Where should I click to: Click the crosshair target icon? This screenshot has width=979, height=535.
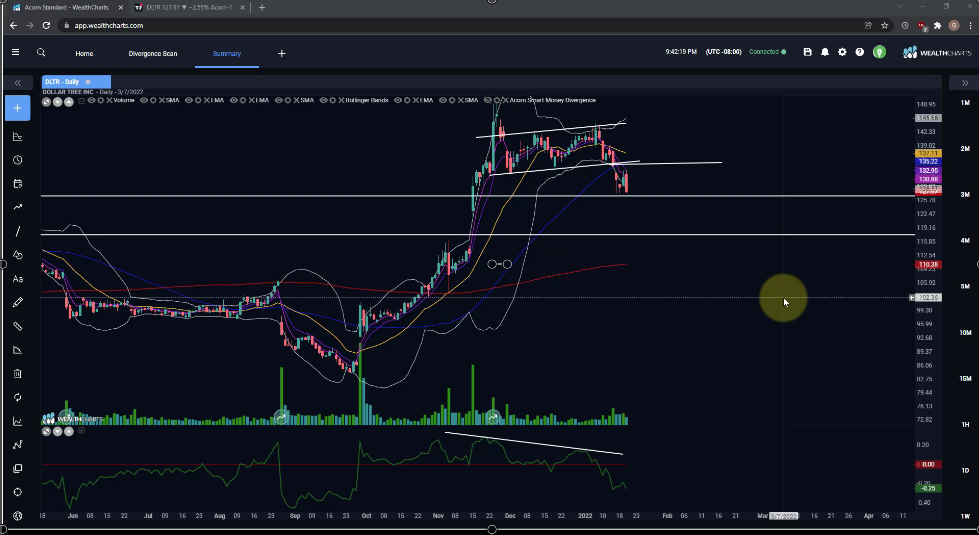[17, 492]
